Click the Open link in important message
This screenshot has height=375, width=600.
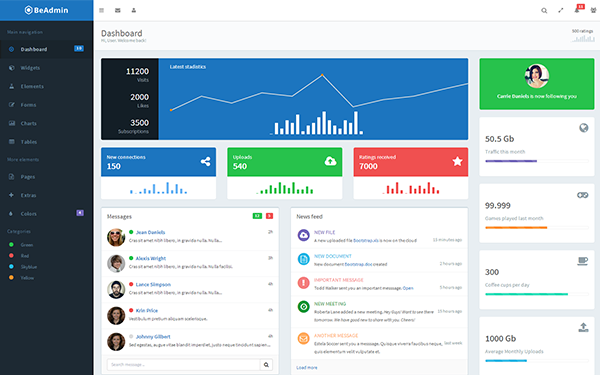click(408, 288)
